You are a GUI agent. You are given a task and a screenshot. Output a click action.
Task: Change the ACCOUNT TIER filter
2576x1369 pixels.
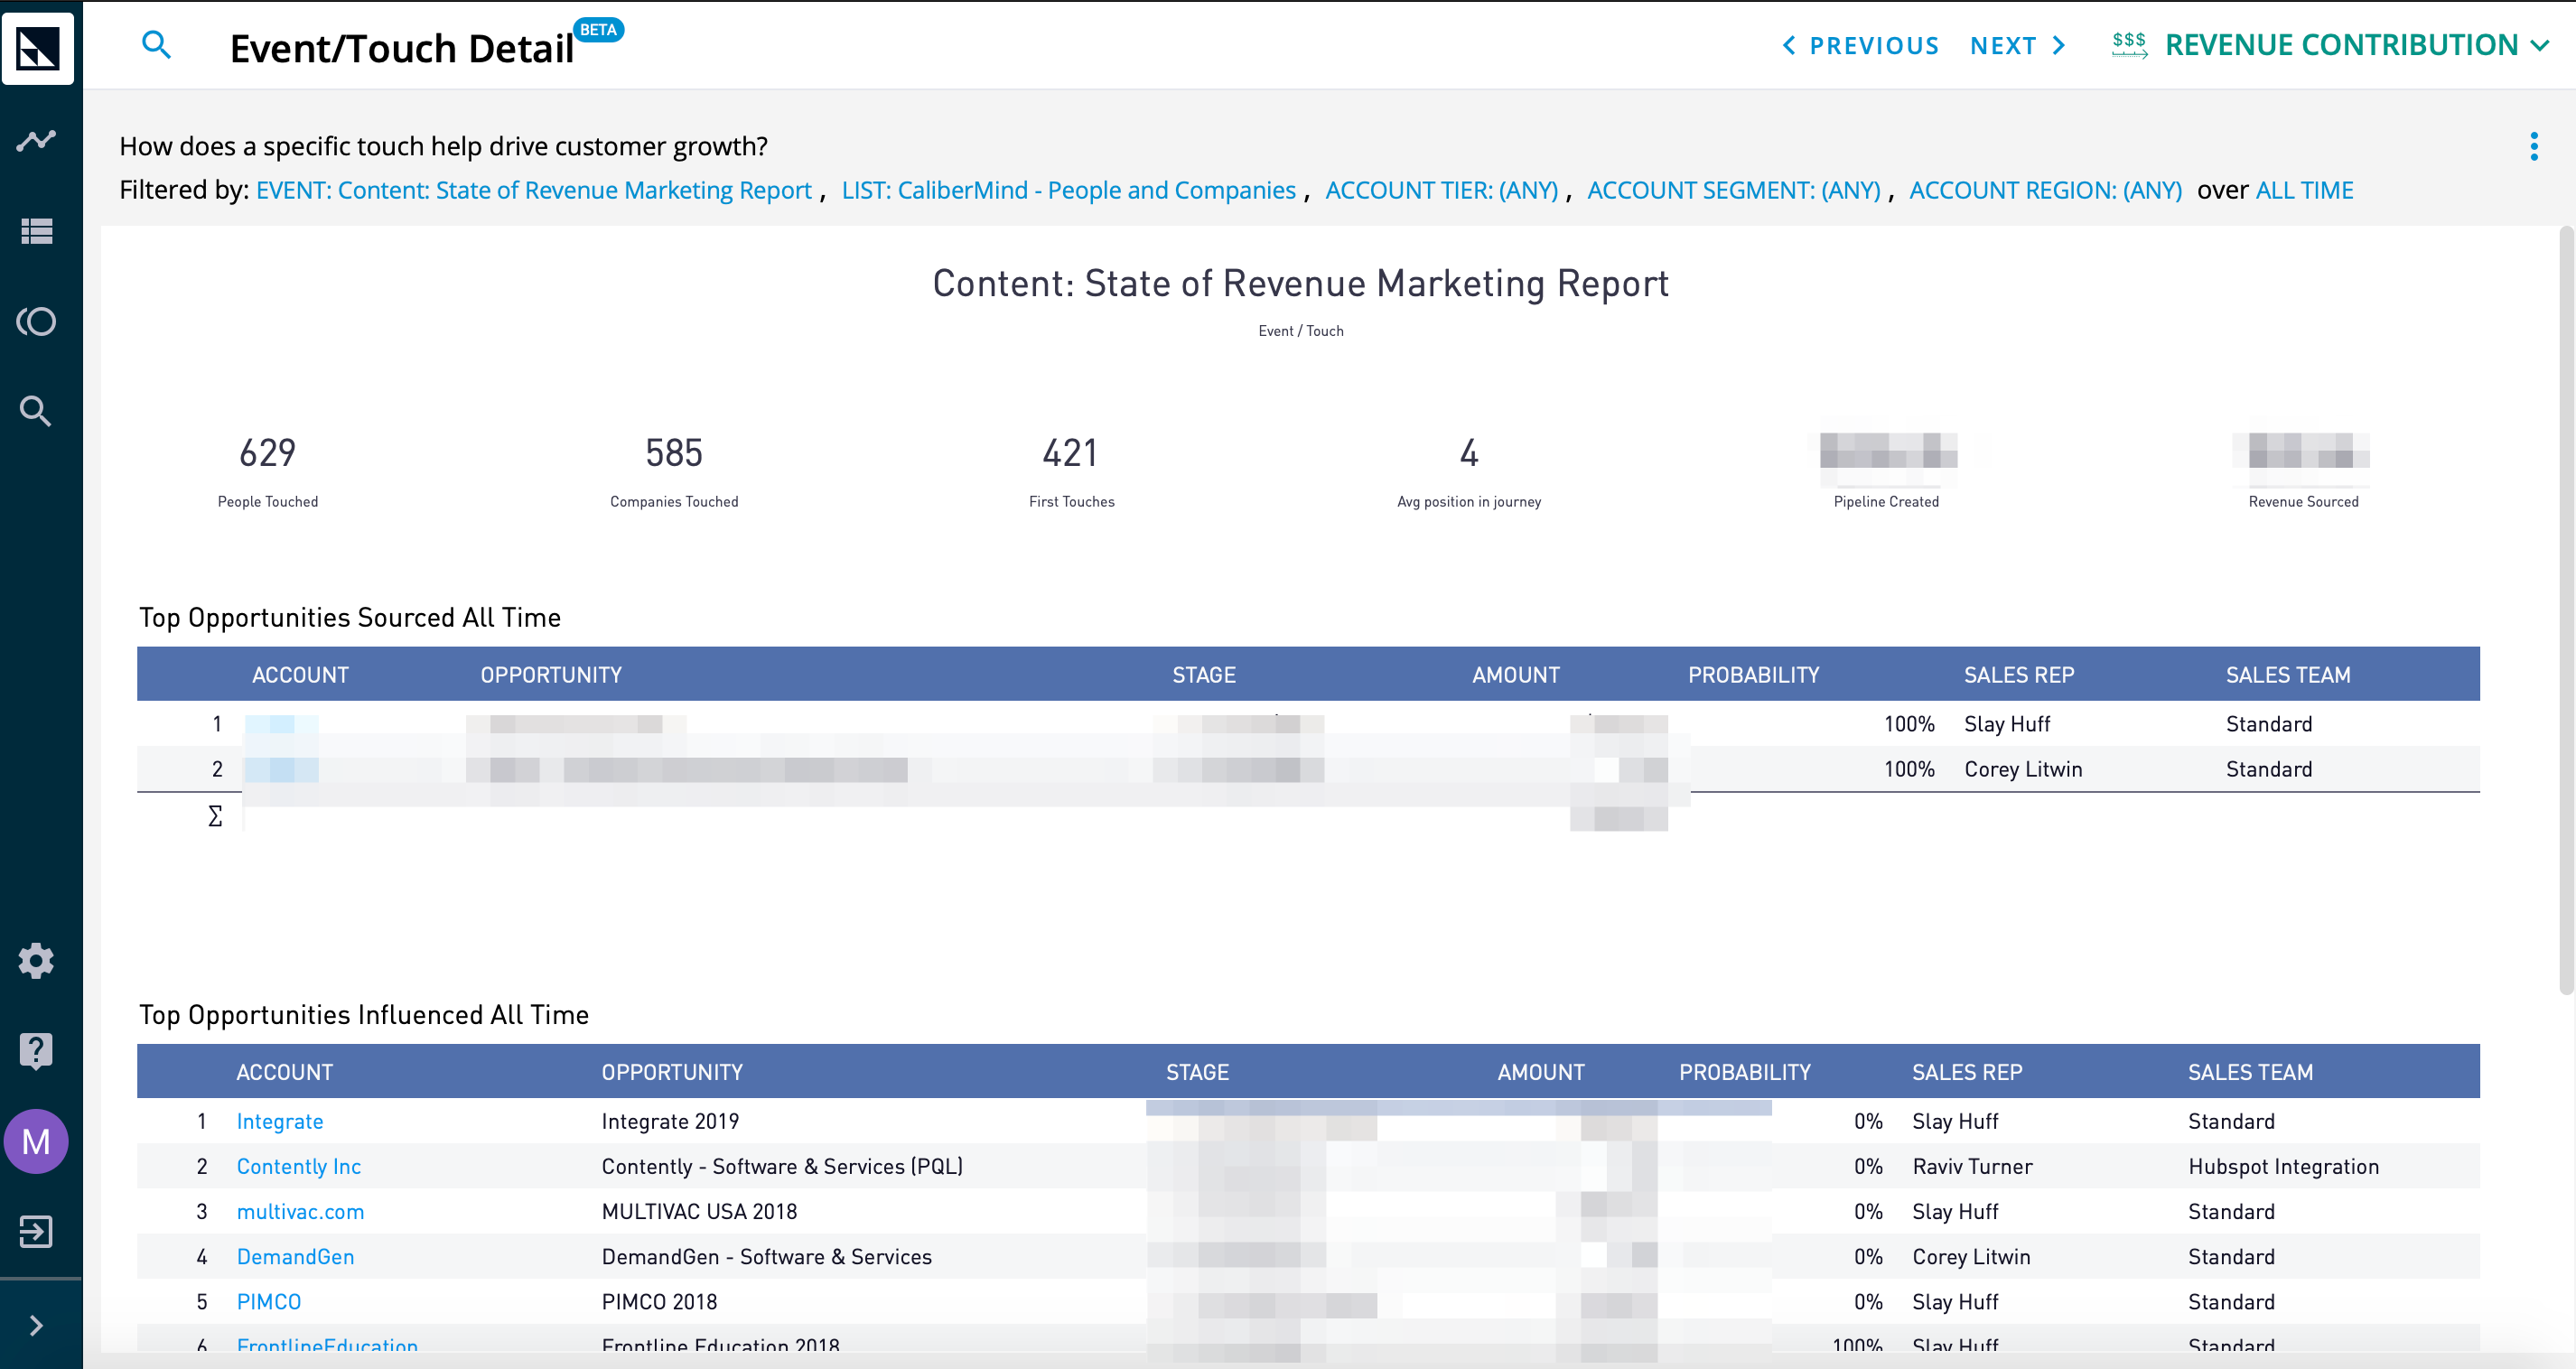pyautogui.click(x=1441, y=190)
